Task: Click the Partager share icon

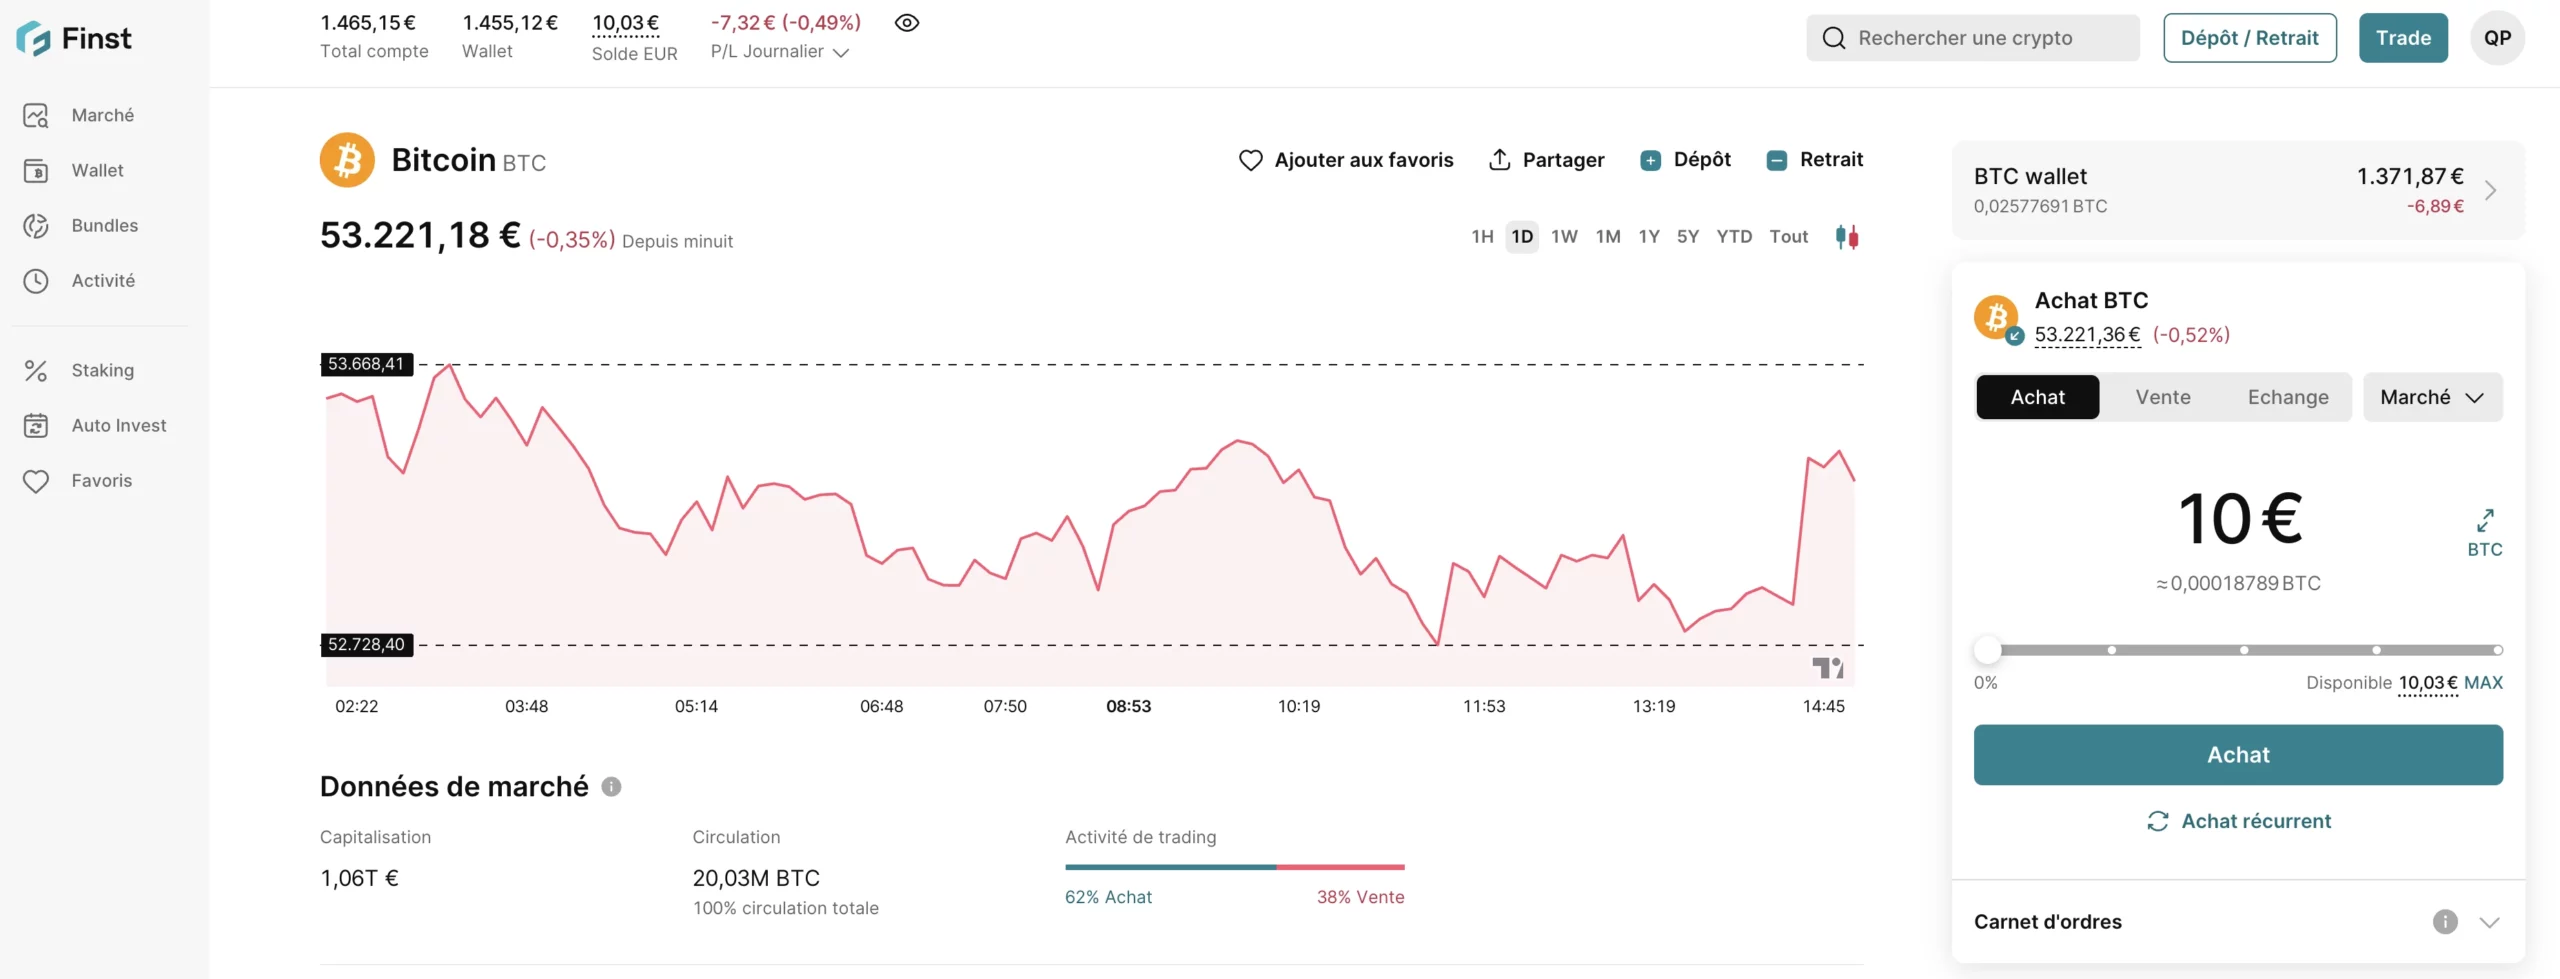Action: click(1499, 160)
